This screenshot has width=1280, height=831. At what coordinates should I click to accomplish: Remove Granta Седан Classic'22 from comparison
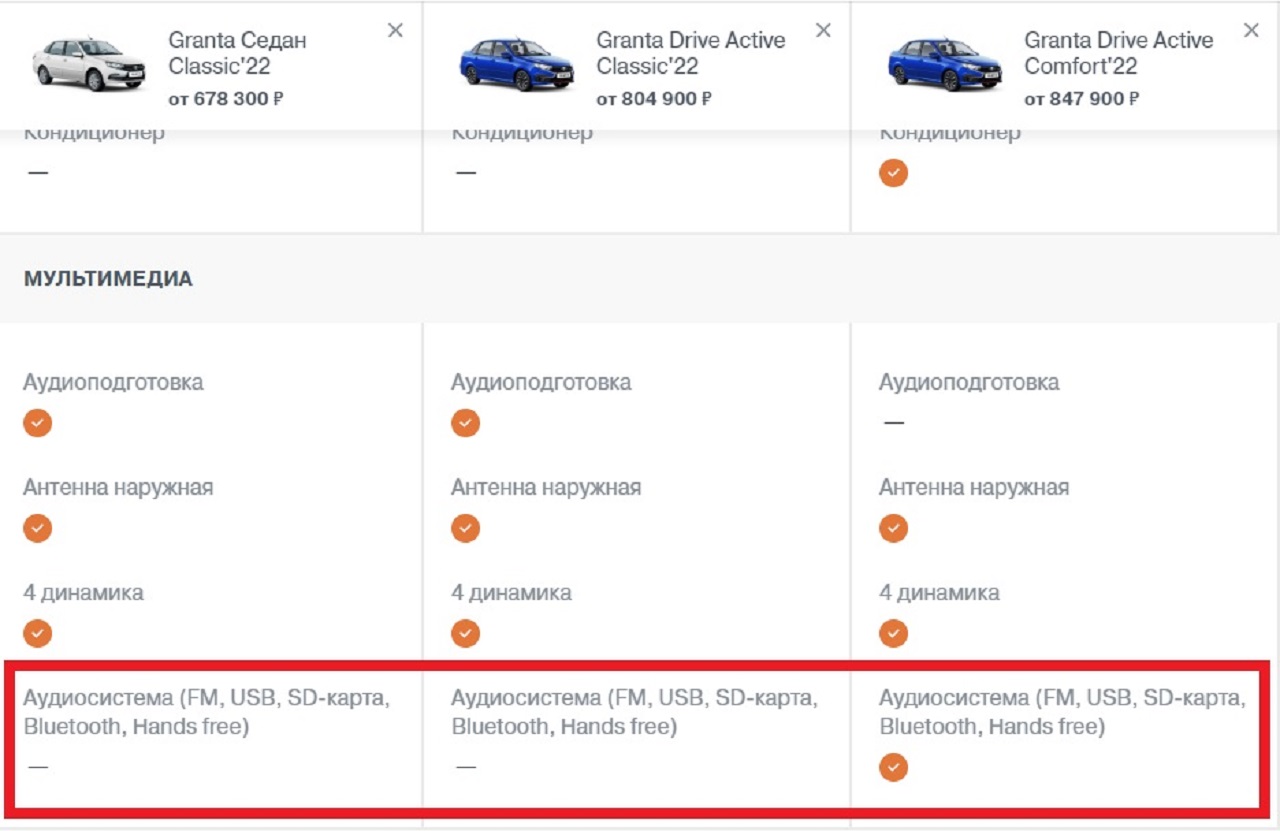(395, 31)
